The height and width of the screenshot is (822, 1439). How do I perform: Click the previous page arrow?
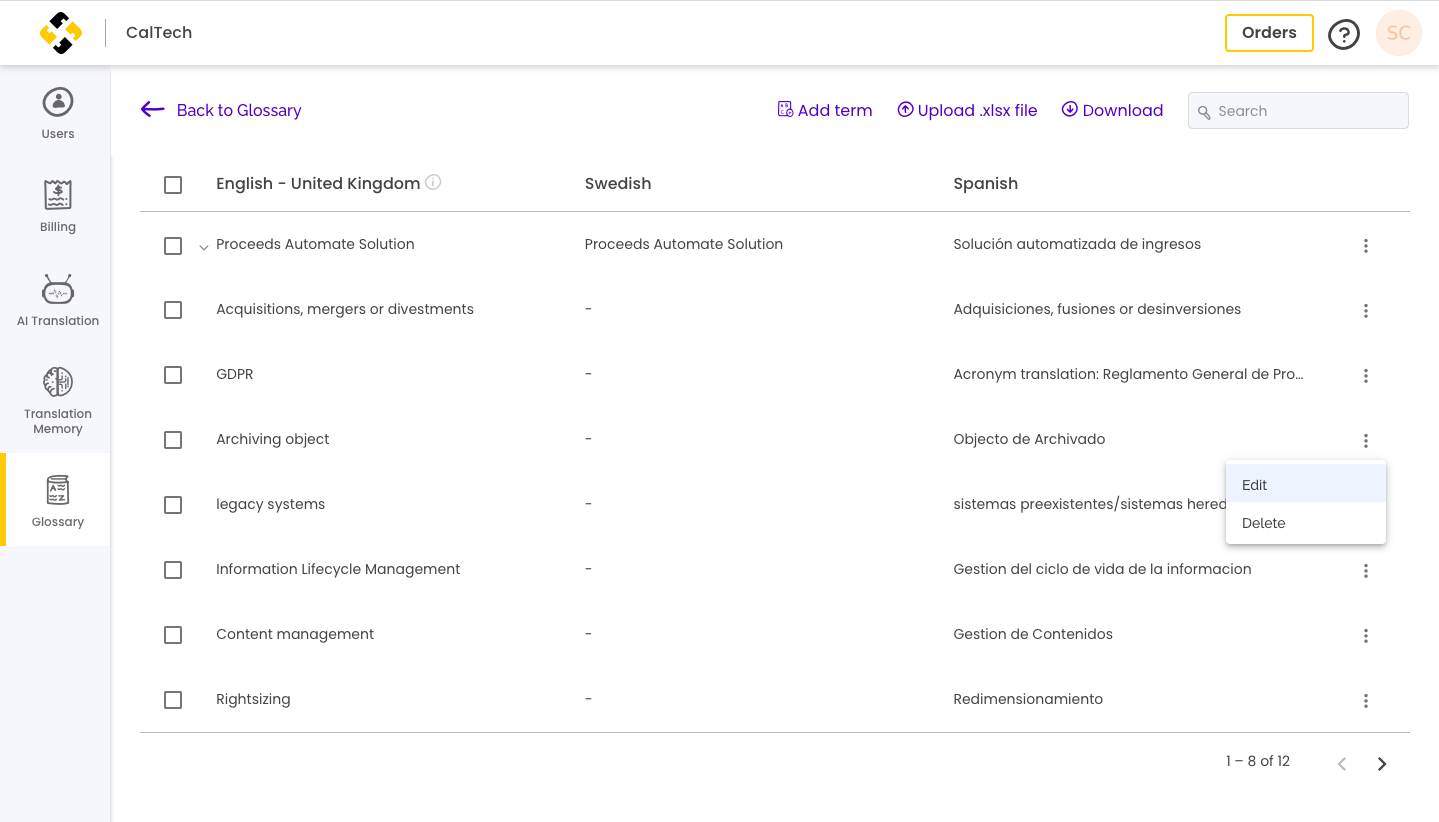[x=1342, y=764]
